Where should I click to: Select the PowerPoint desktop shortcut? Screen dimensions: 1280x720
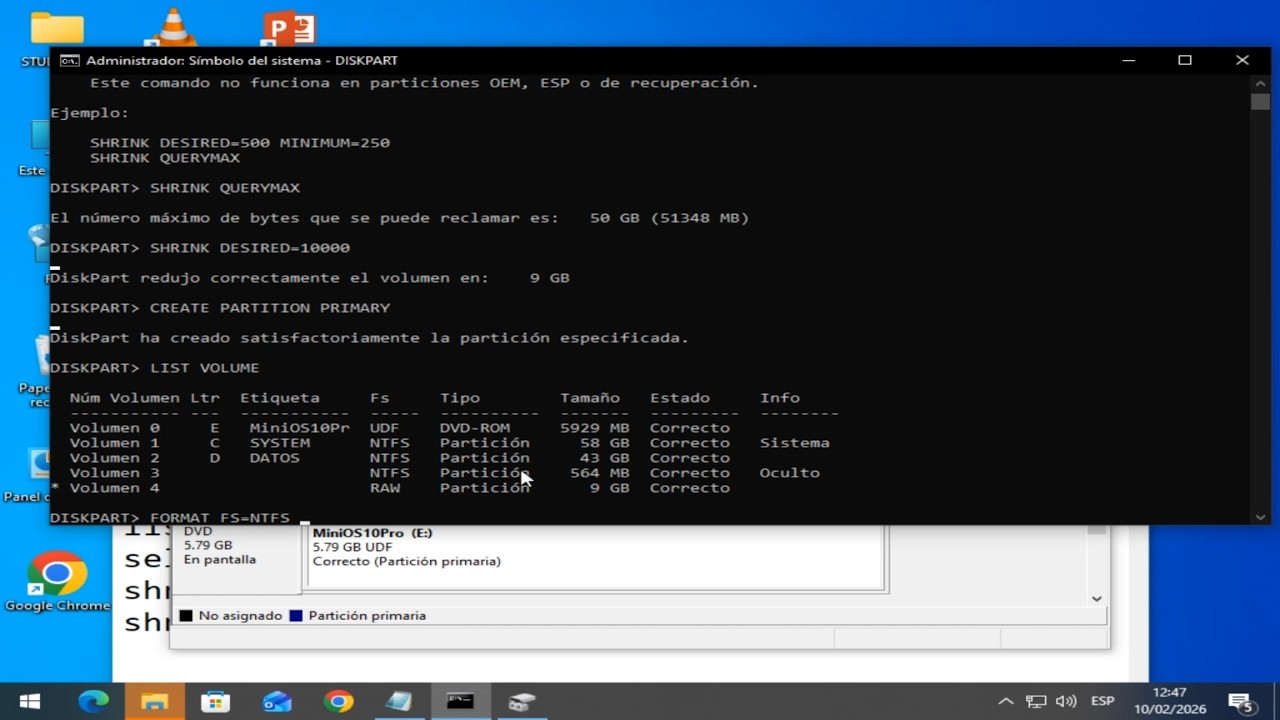(289, 28)
